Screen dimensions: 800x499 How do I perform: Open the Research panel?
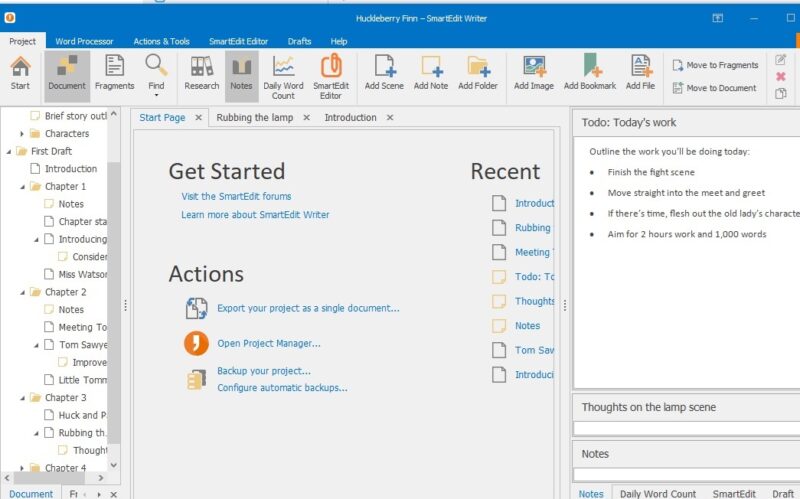point(202,74)
